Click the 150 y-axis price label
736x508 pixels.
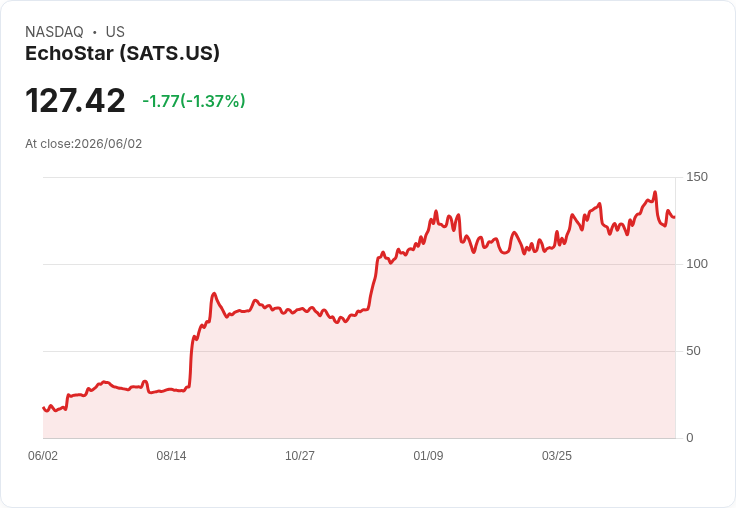(697, 177)
